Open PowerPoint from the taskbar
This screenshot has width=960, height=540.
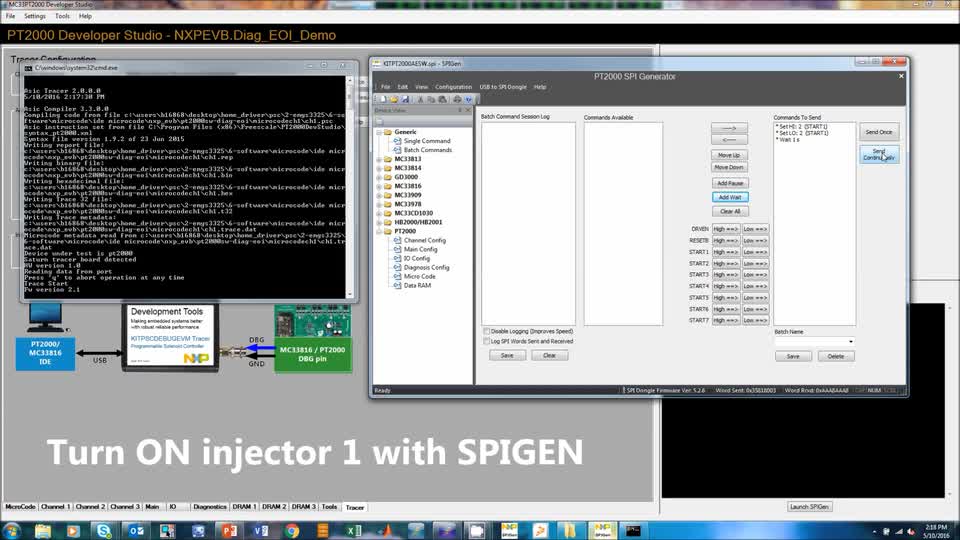(229, 531)
